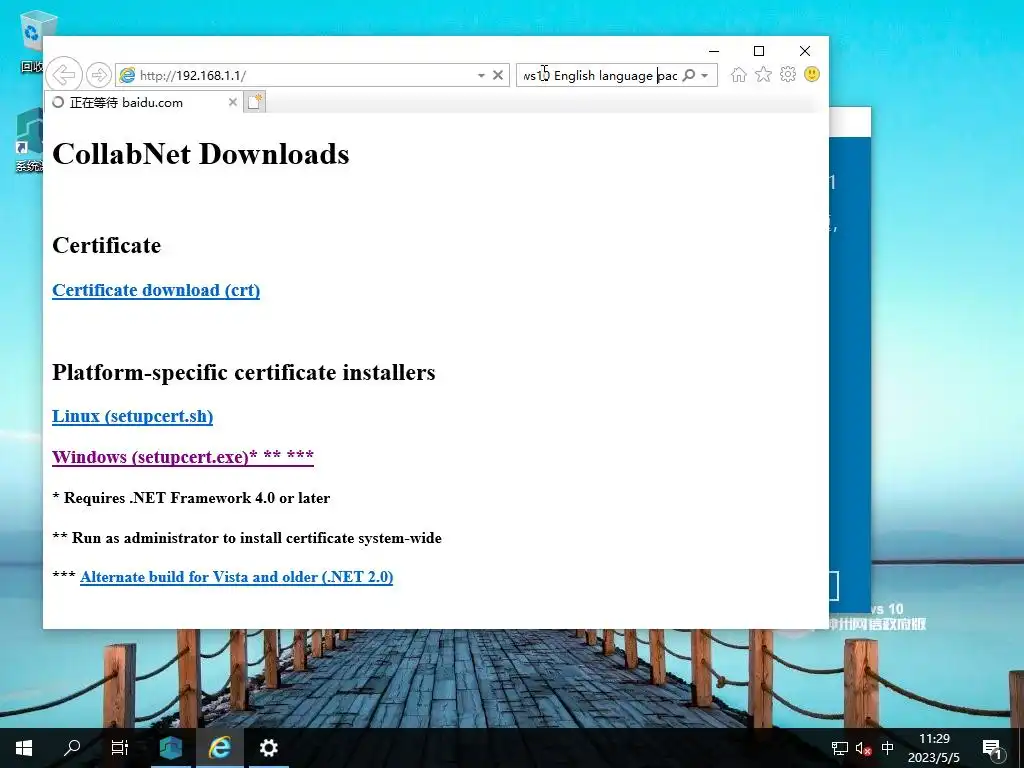This screenshot has height=768, width=1024.
Task: Click the network status tray icon
Action: point(839,748)
